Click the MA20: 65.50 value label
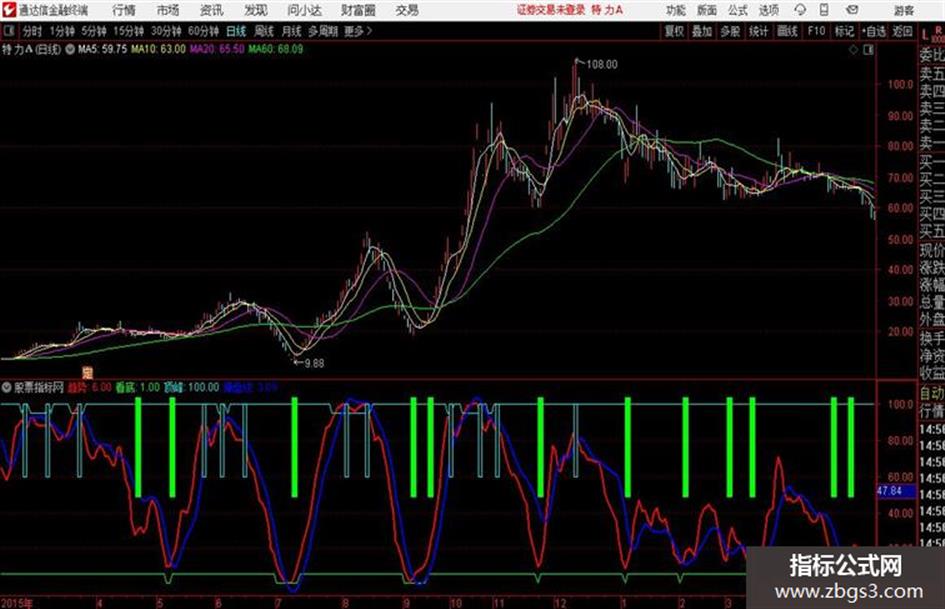 [x=217, y=49]
